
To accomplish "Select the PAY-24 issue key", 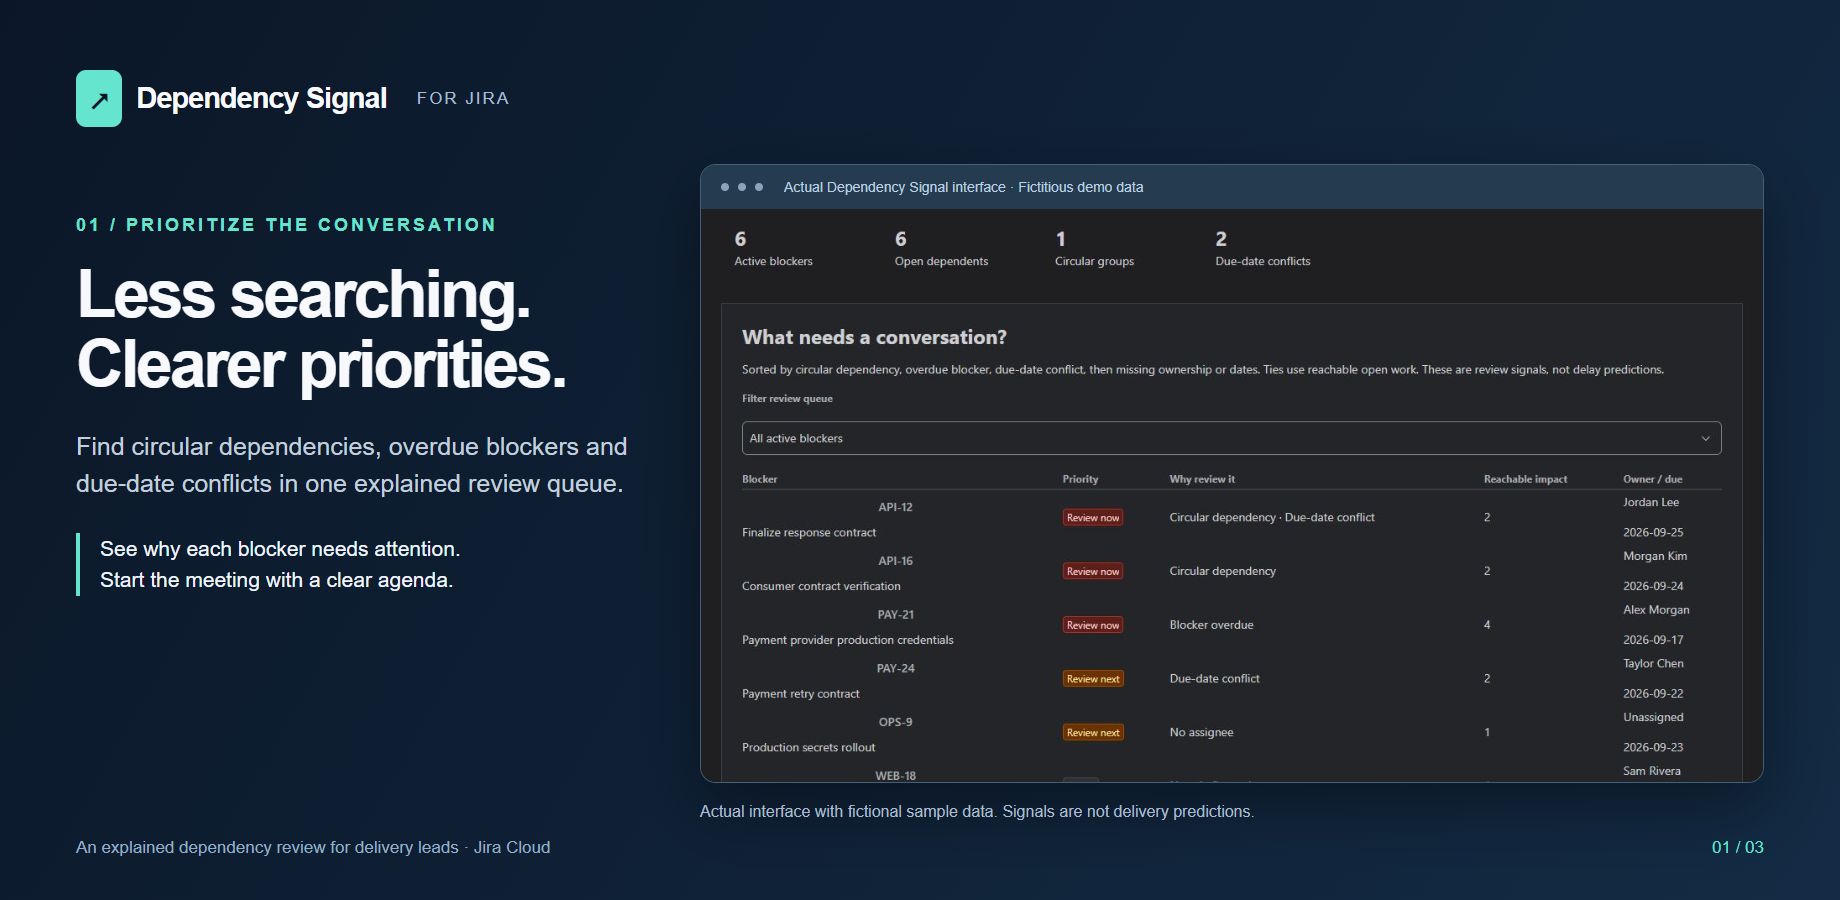I will pos(895,668).
